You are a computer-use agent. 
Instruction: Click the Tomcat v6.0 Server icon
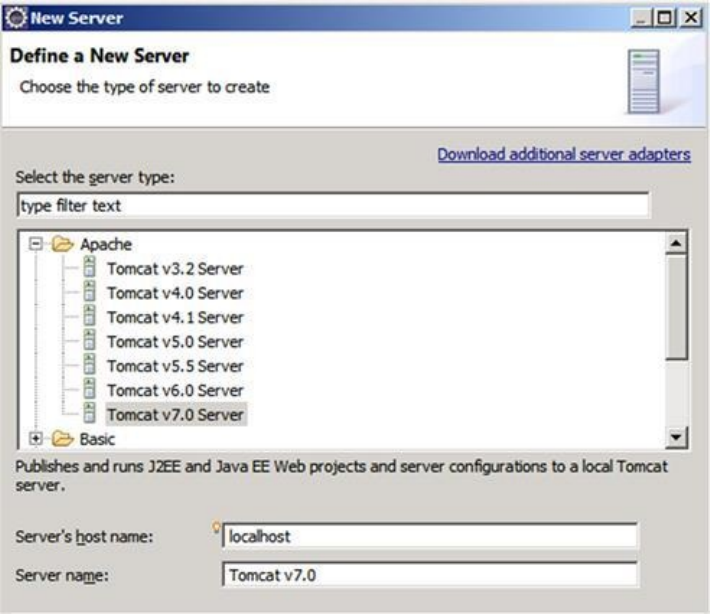[90, 389]
